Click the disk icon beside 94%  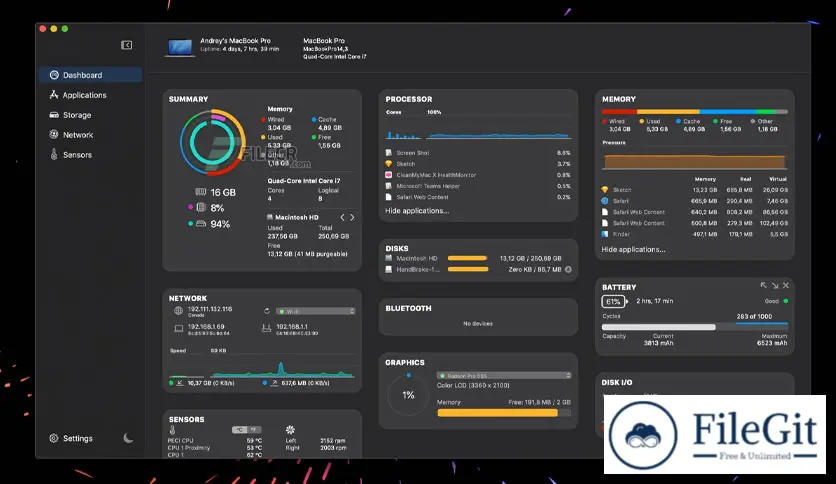pyautogui.click(x=201, y=224)
